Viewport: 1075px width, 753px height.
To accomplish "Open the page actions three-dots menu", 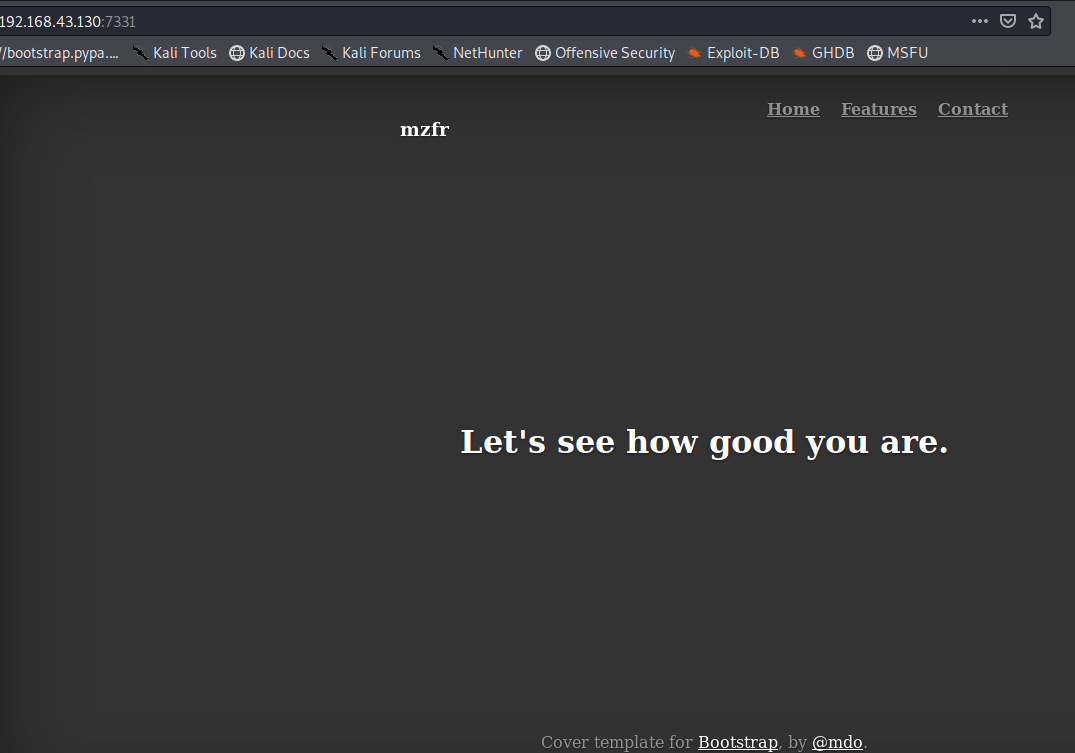I will (x=980, y=21).
